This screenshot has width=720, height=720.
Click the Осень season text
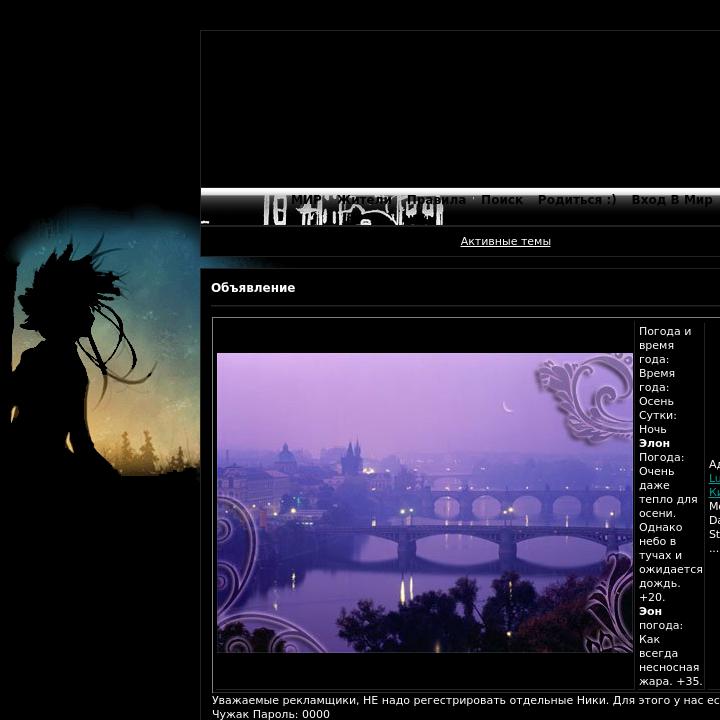(x=656, y=402)
